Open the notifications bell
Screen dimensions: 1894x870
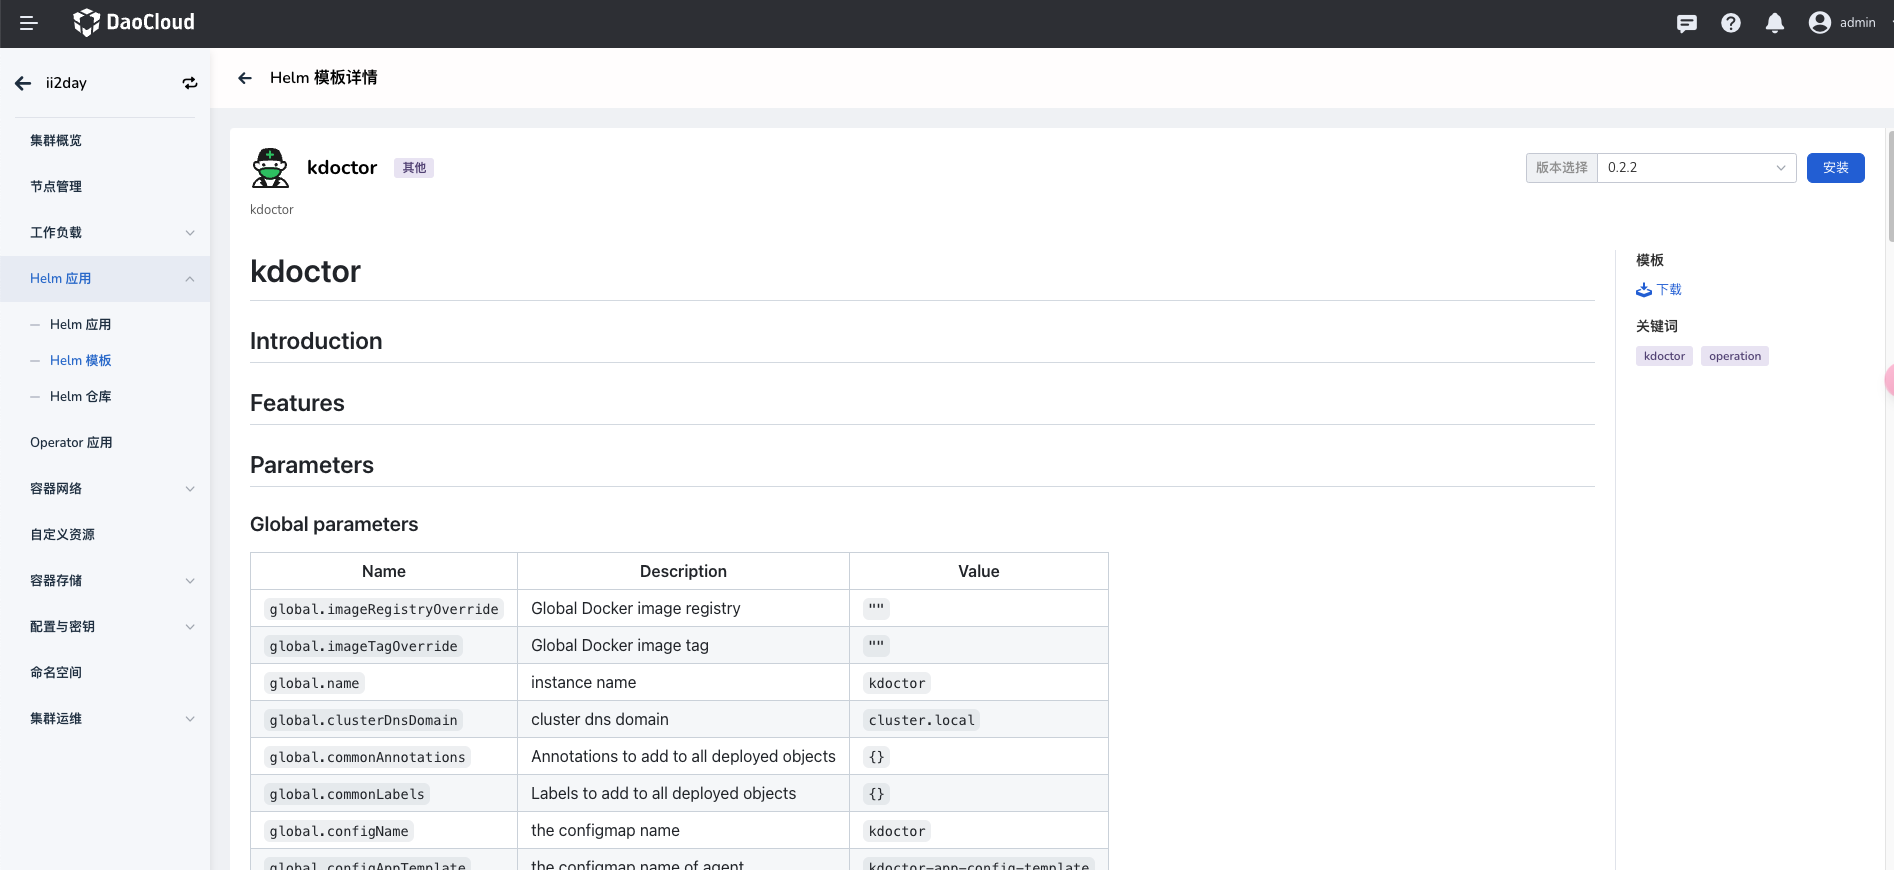click(x=1774, y=23)
